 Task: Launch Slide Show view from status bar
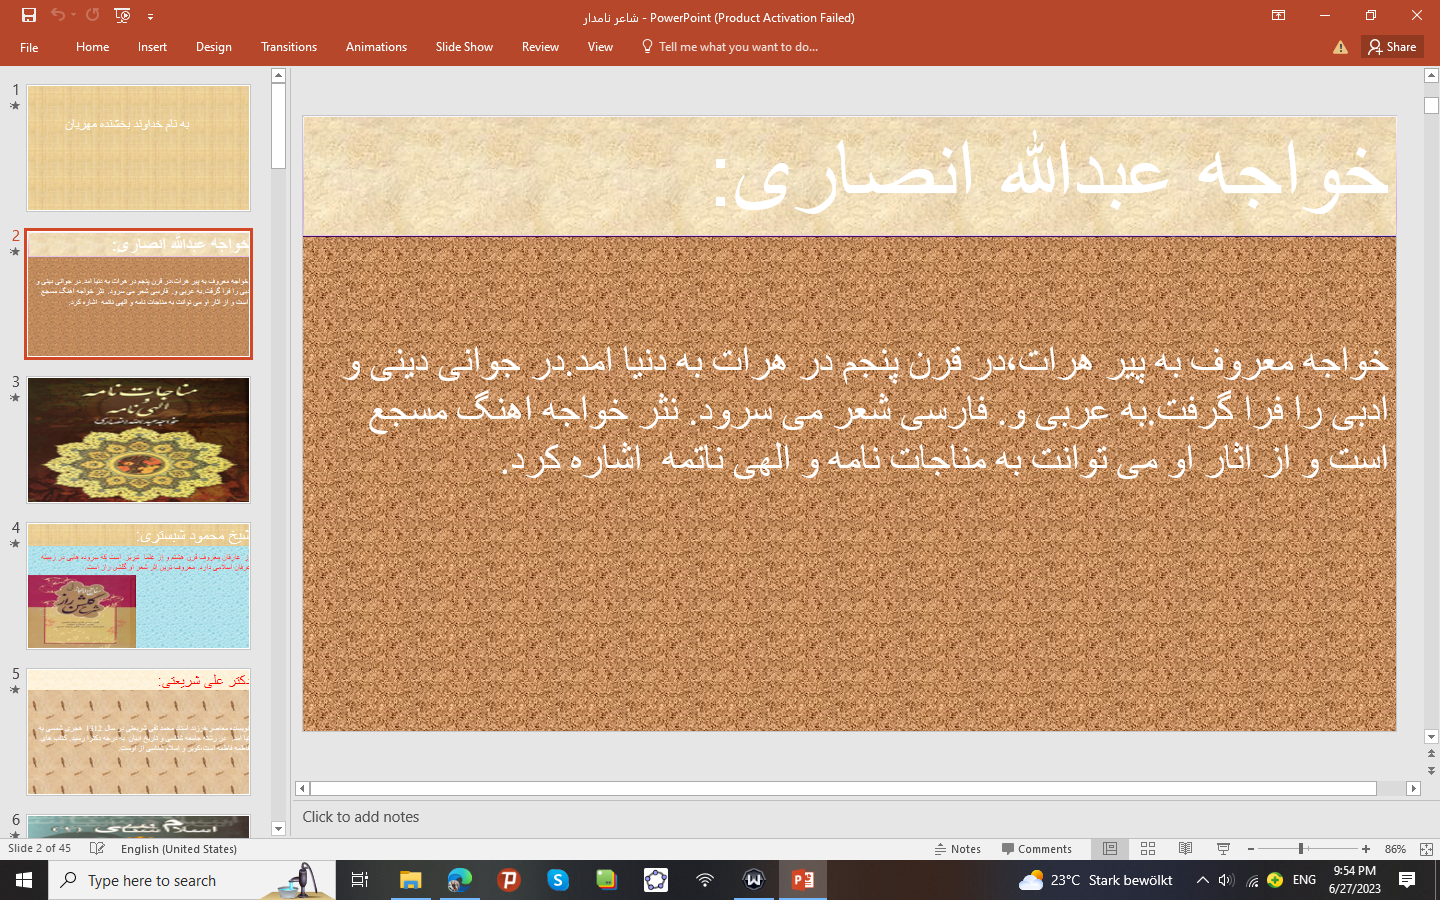click(x=1223, y=849)
